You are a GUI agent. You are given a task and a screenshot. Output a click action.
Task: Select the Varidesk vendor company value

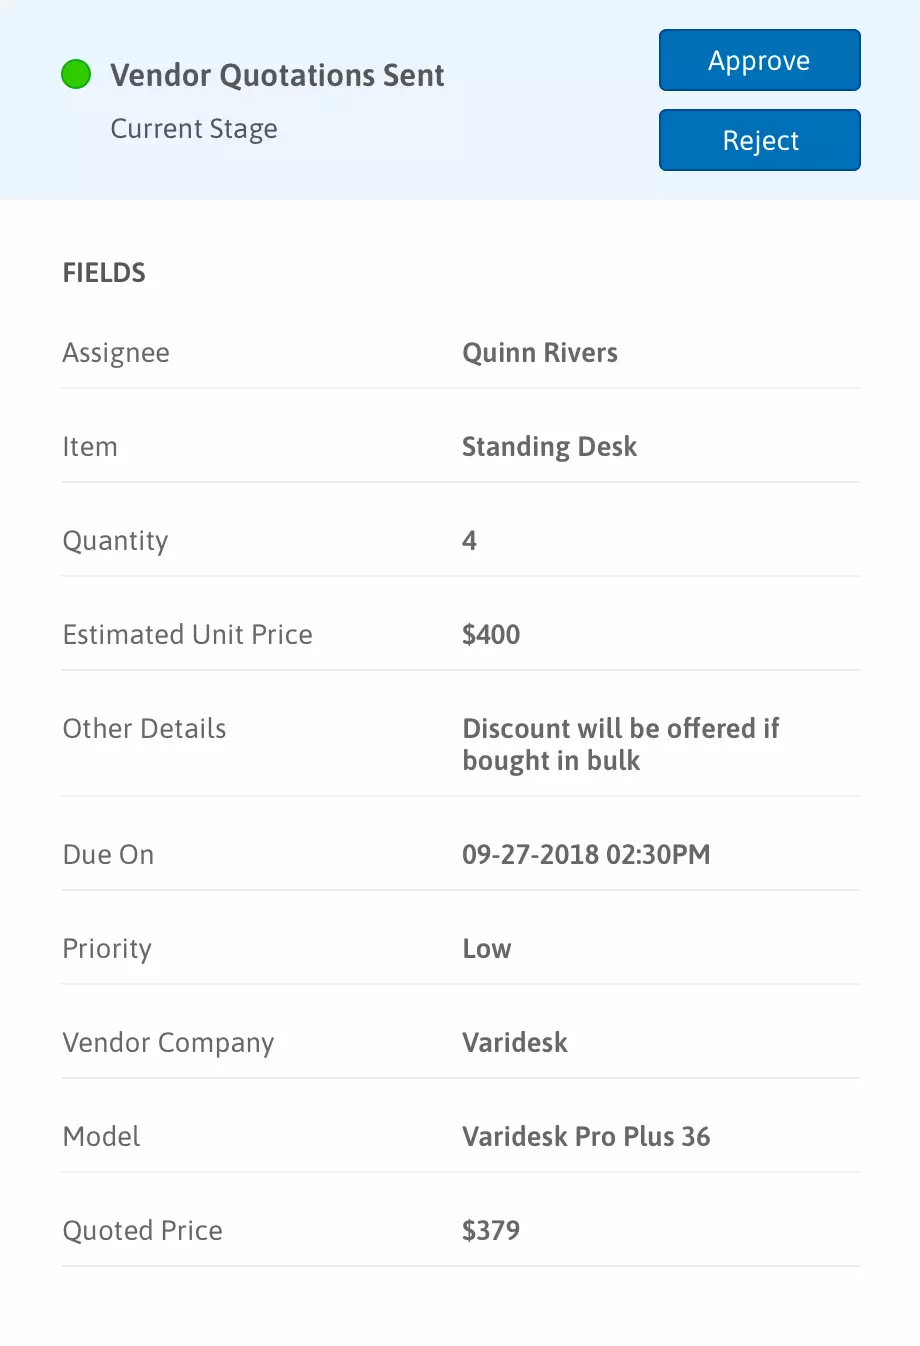(515, 1043)
